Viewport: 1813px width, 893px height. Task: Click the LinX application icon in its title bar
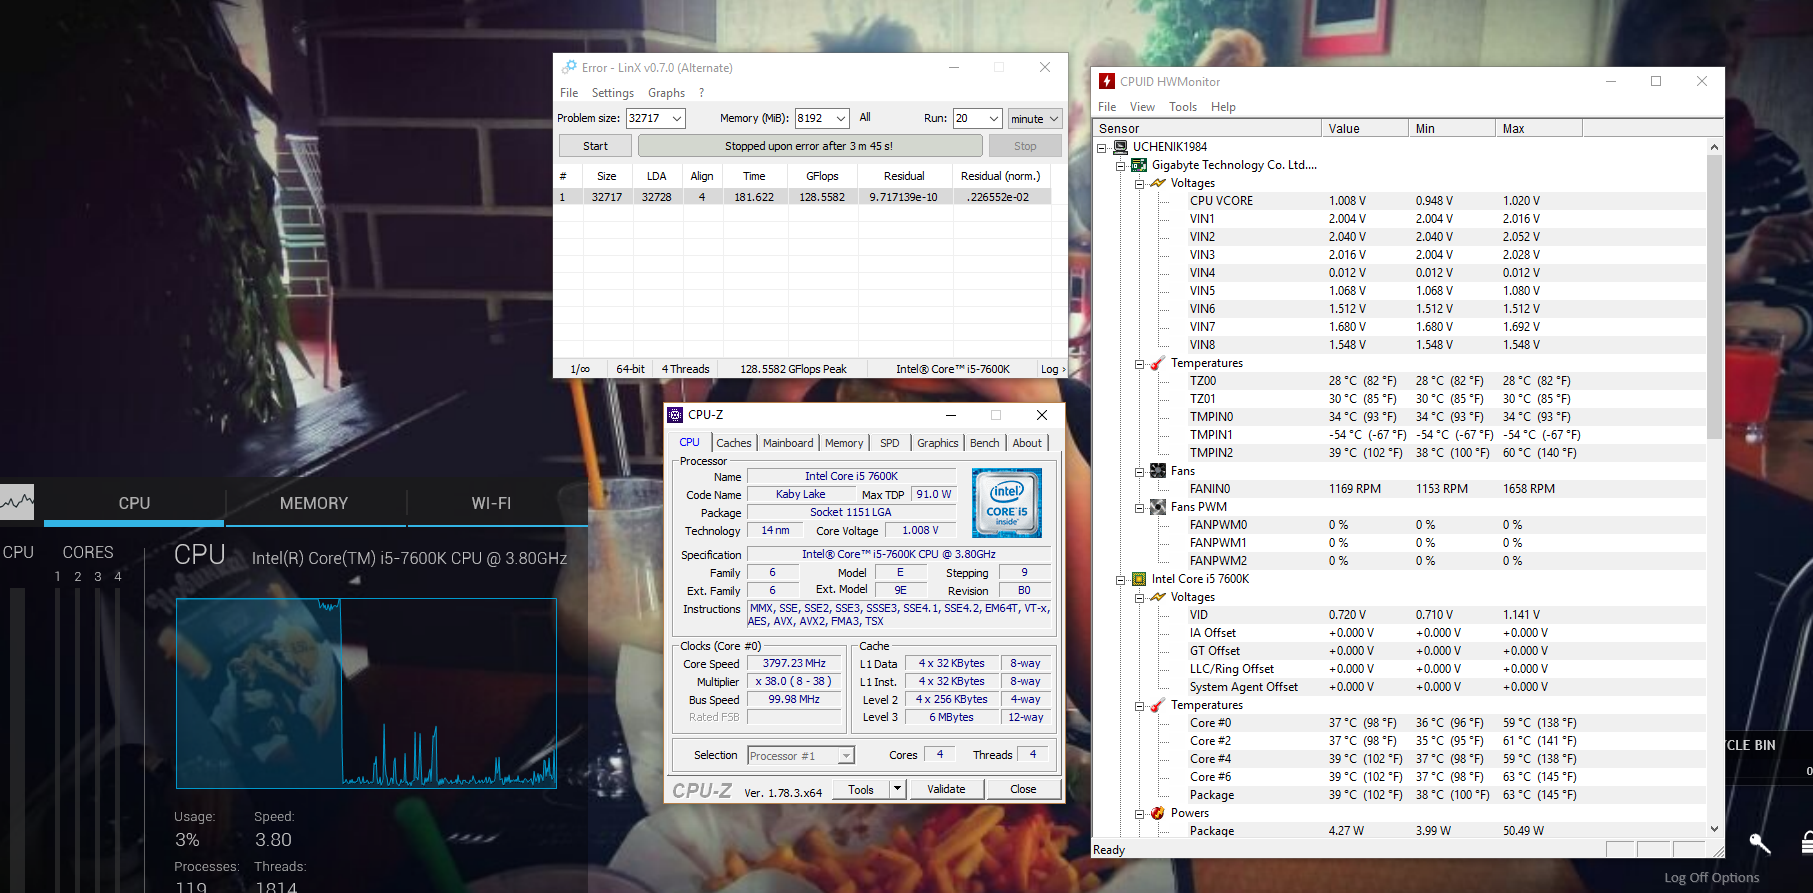pyautogui.click(x=569, y=67)
